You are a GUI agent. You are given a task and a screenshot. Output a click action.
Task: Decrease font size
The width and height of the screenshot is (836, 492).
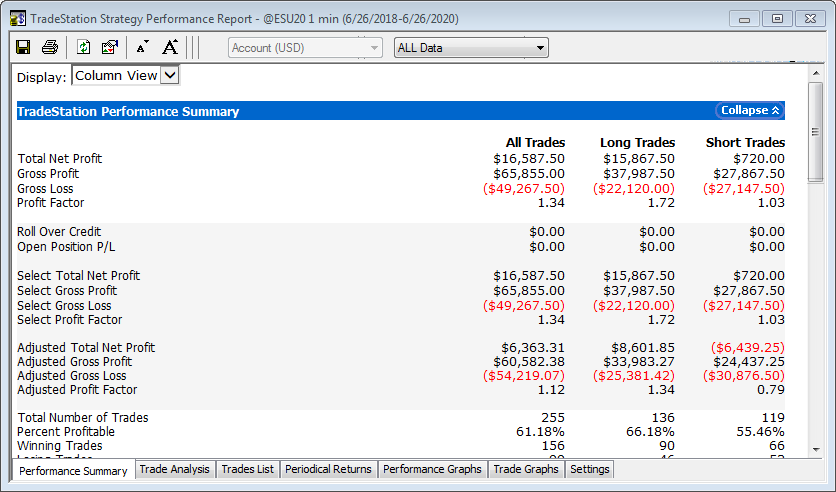coord(142,47)
